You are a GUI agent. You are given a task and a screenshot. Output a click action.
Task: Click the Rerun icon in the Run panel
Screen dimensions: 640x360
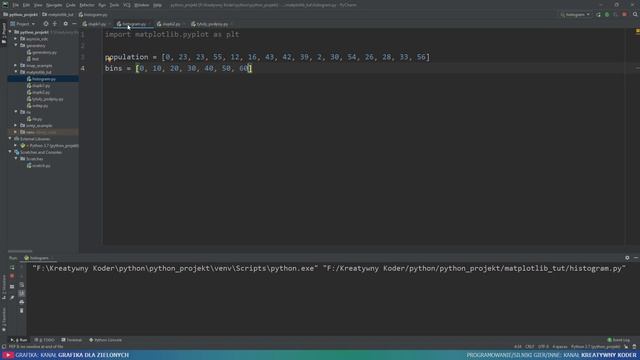(x=12, y=268)
